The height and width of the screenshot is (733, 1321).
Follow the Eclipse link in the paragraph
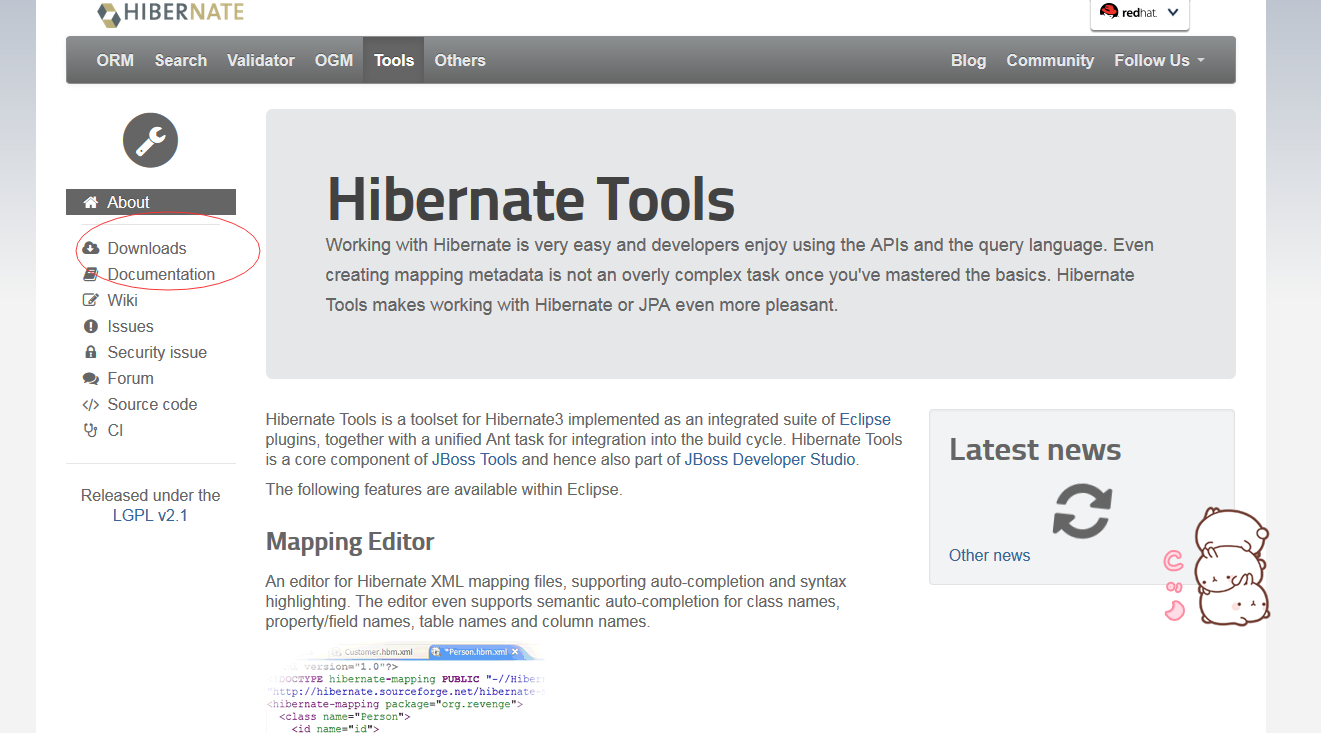[x=865, y=419]
